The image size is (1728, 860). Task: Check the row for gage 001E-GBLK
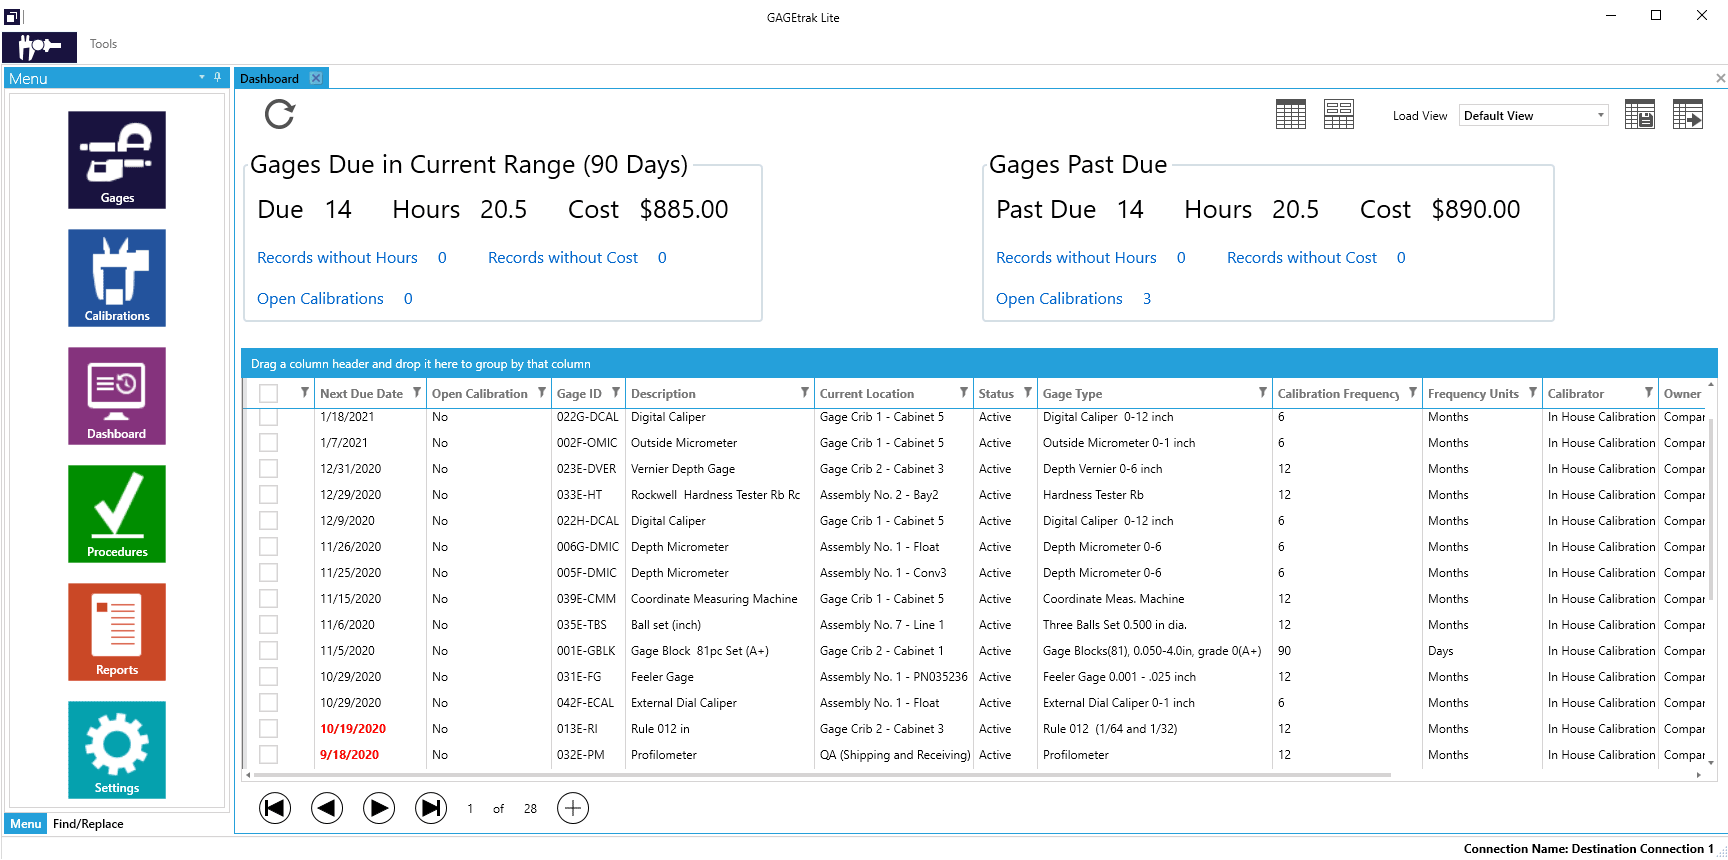click(269, 650)
